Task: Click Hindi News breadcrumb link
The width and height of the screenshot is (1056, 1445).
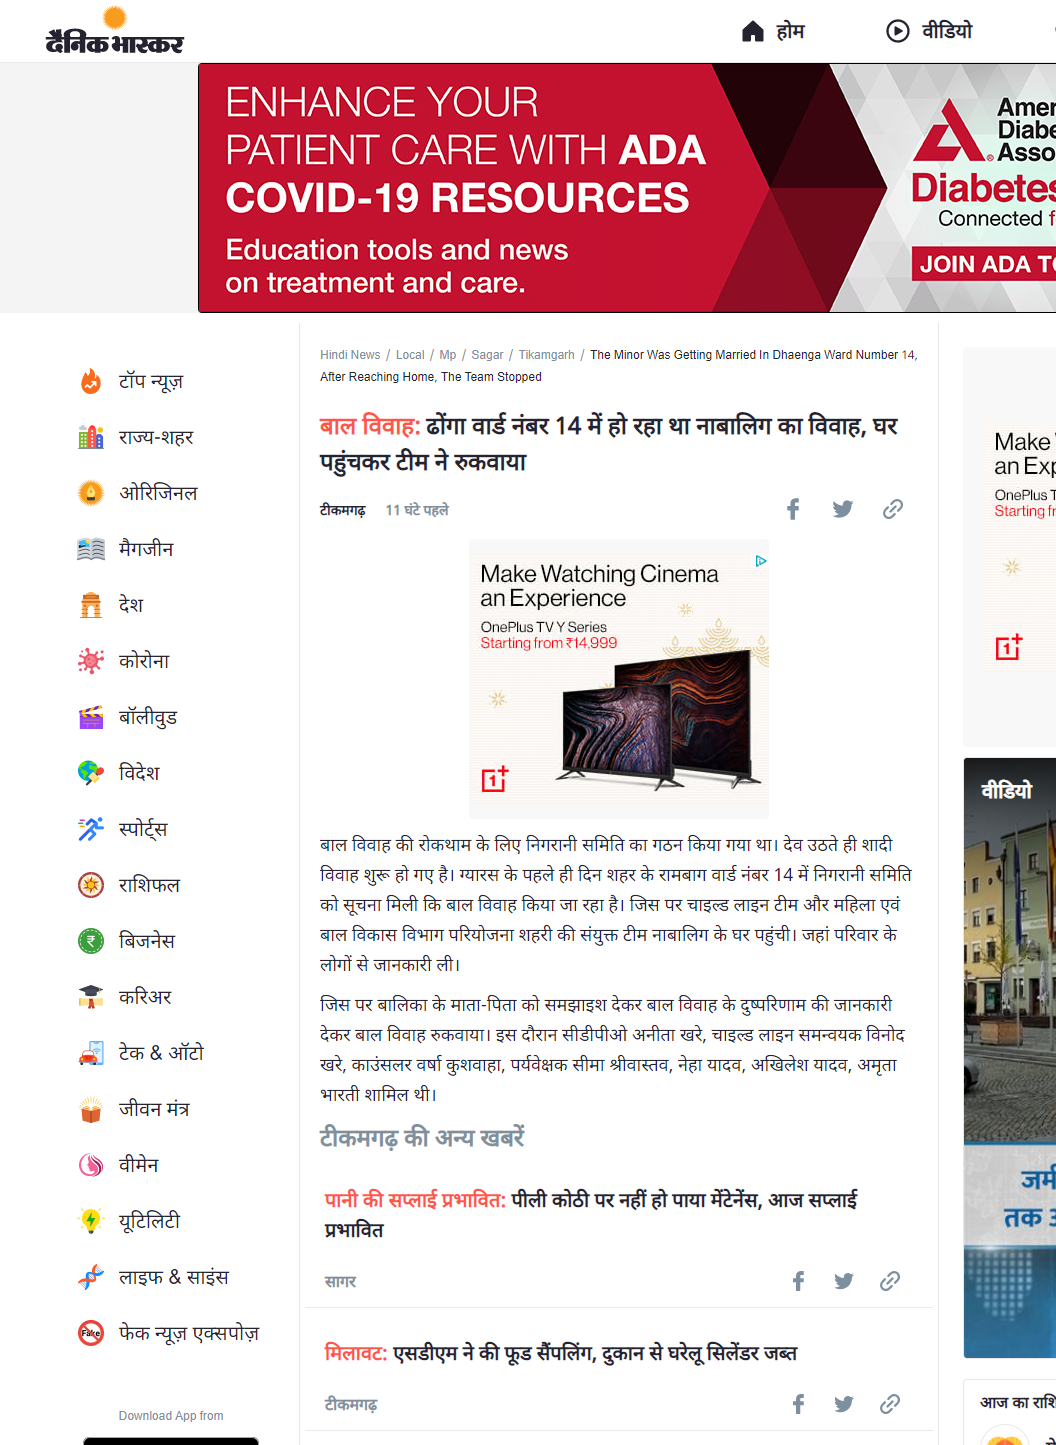Action: pyautogui.click(x=350, y=355)
